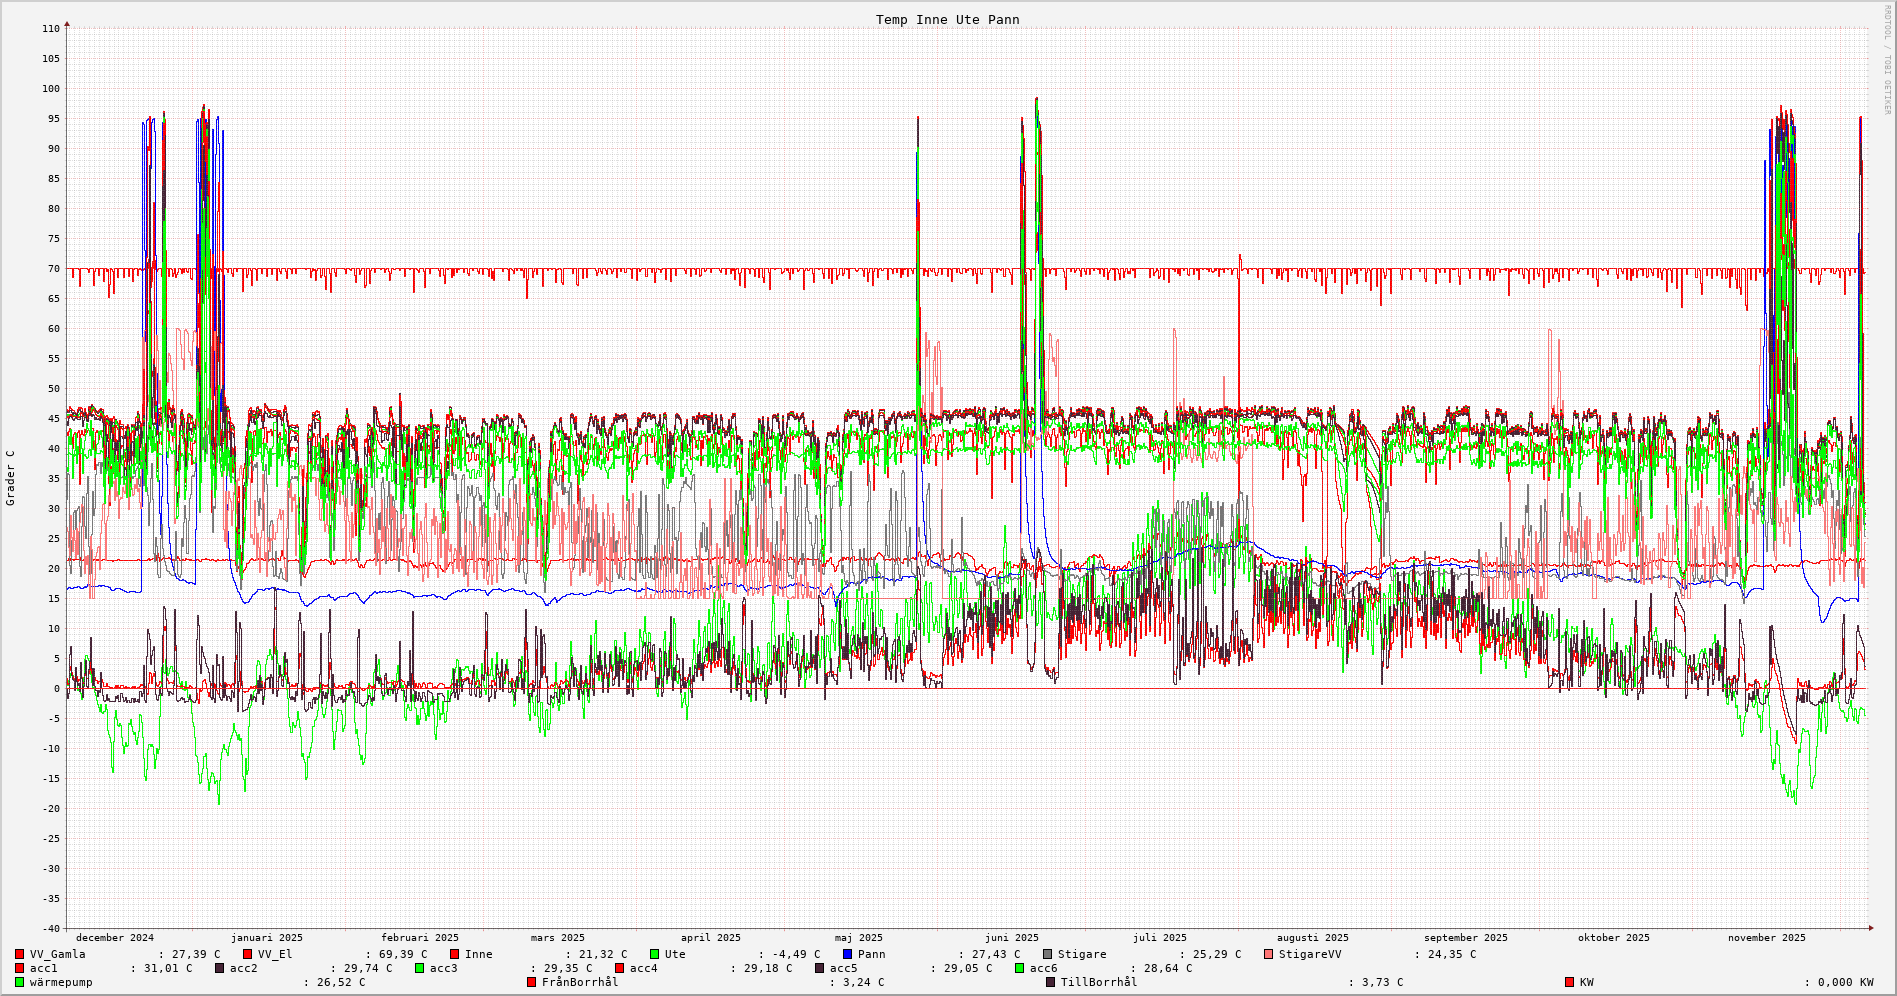
Task: Click the red KW legend swatch
Action: point(1570,982)
